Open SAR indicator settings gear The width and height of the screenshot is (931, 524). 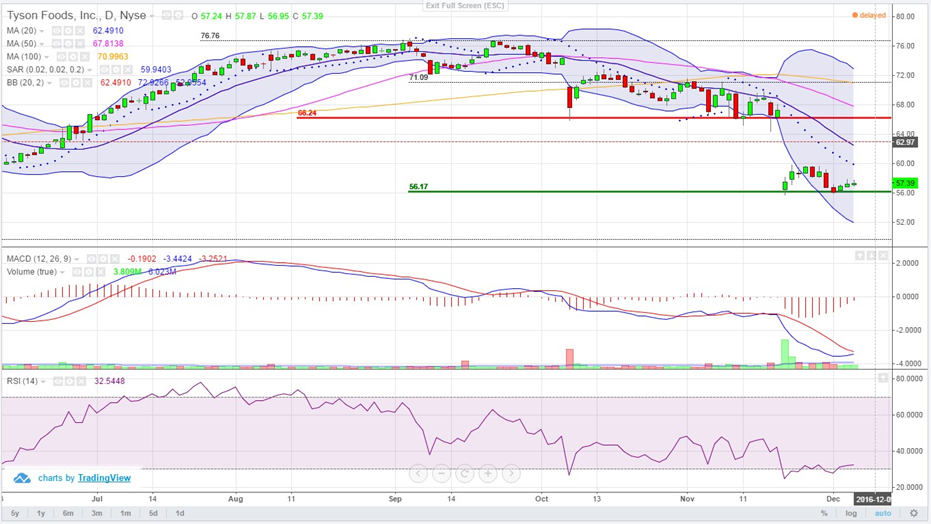[116, 69]
